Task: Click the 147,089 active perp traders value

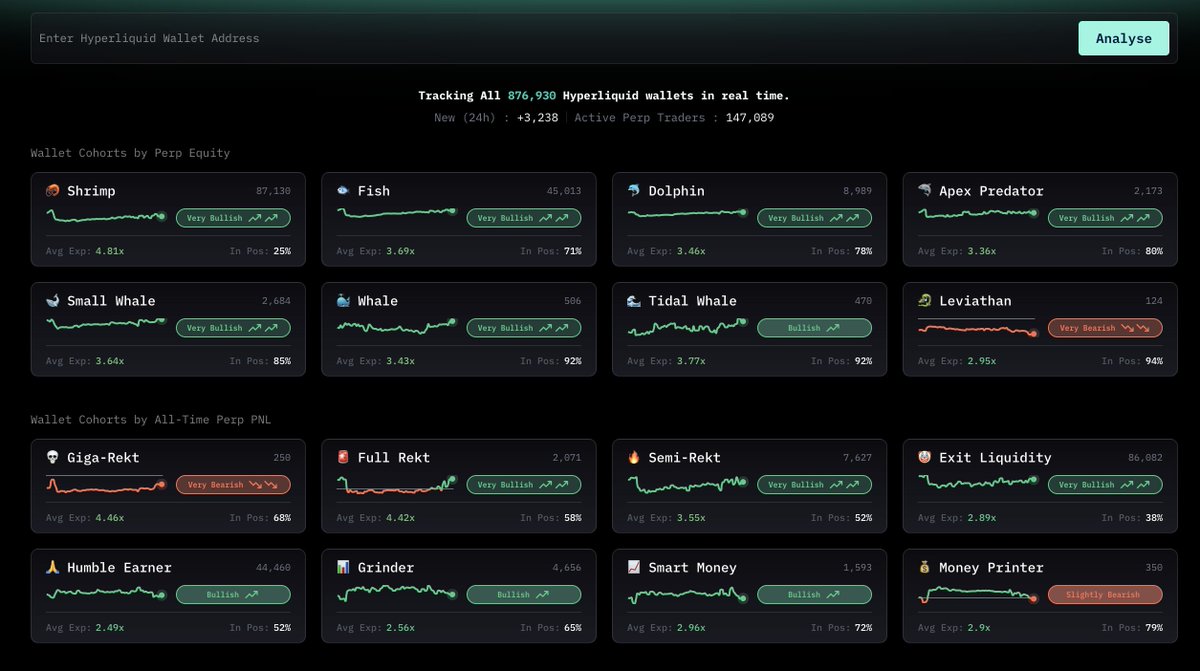Action: click(x=749, y=118)
